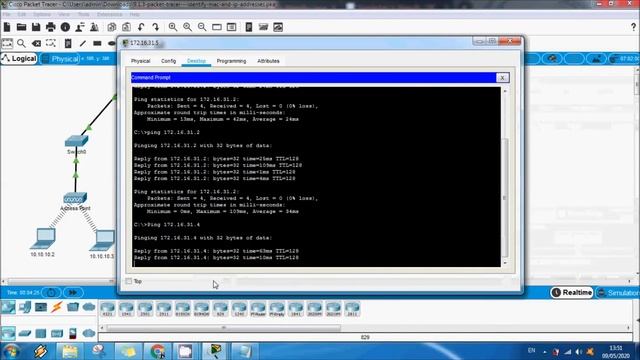Open the File menu
The image size is (640, 360).
[7, 14]
